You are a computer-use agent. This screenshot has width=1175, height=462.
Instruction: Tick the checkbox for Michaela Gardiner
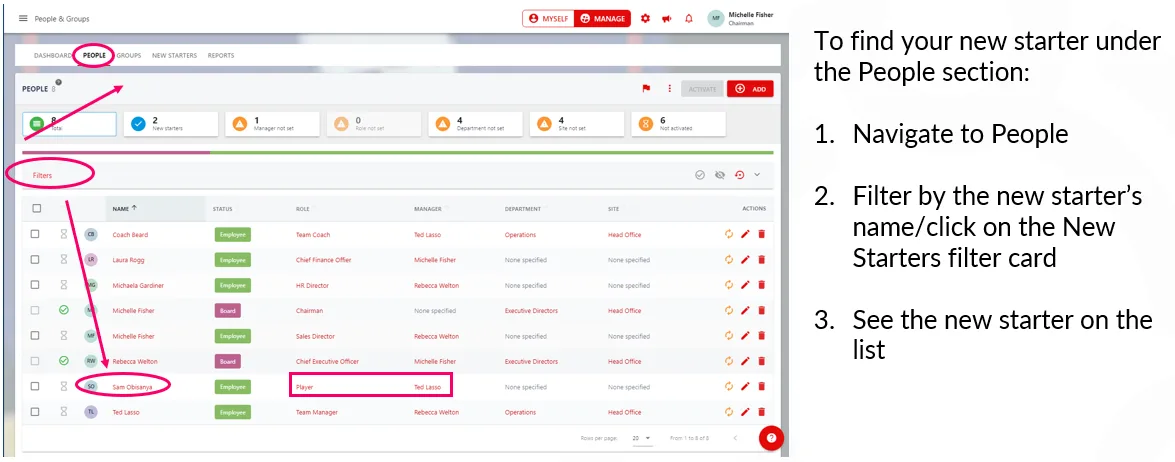35,285
